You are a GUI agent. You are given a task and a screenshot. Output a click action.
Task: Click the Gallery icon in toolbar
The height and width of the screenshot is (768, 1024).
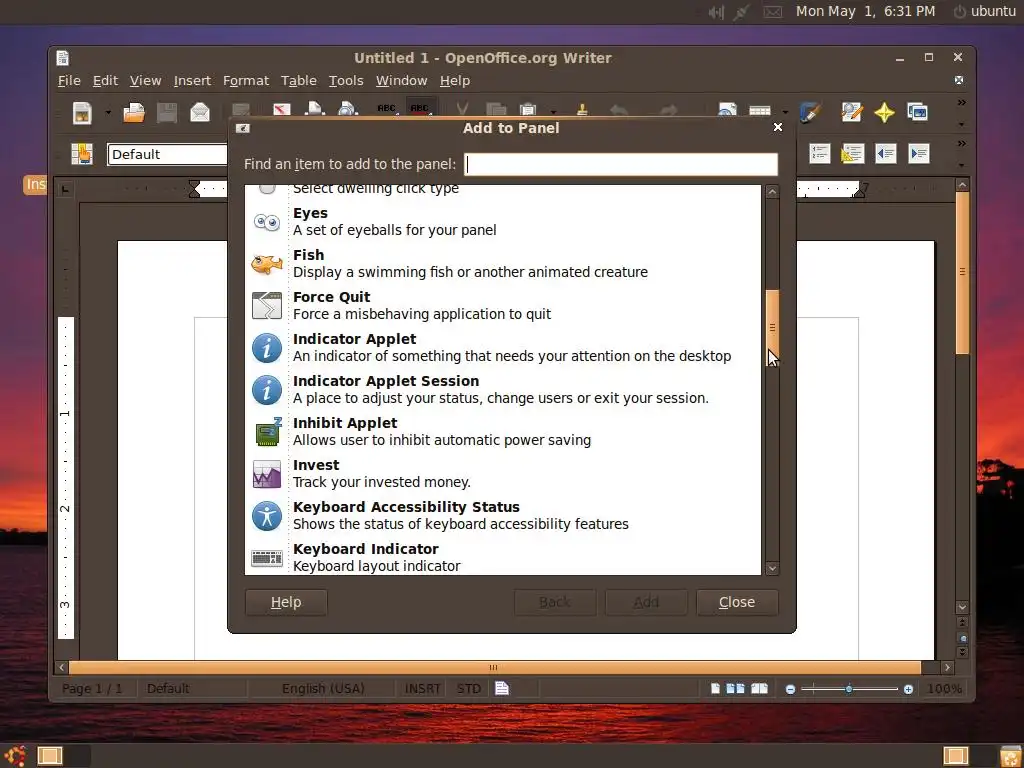918,112
